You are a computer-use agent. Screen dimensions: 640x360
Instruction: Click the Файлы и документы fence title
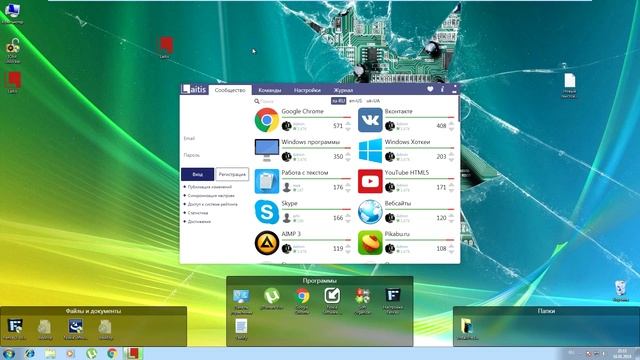pos(93,311)
